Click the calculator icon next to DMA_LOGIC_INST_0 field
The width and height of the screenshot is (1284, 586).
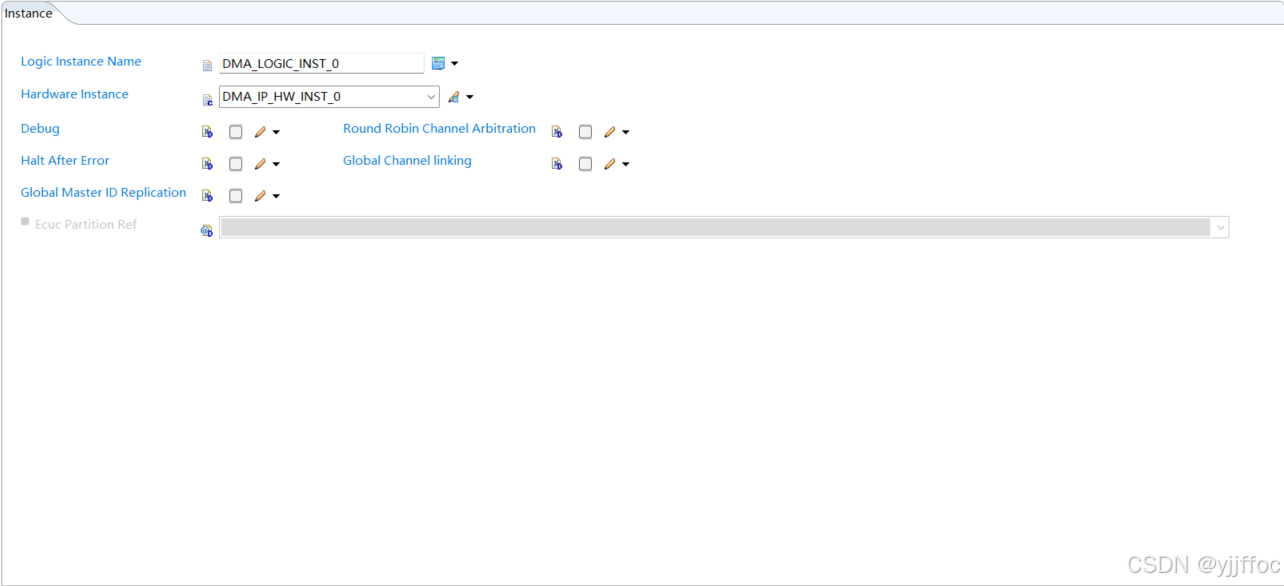point(438,63)
